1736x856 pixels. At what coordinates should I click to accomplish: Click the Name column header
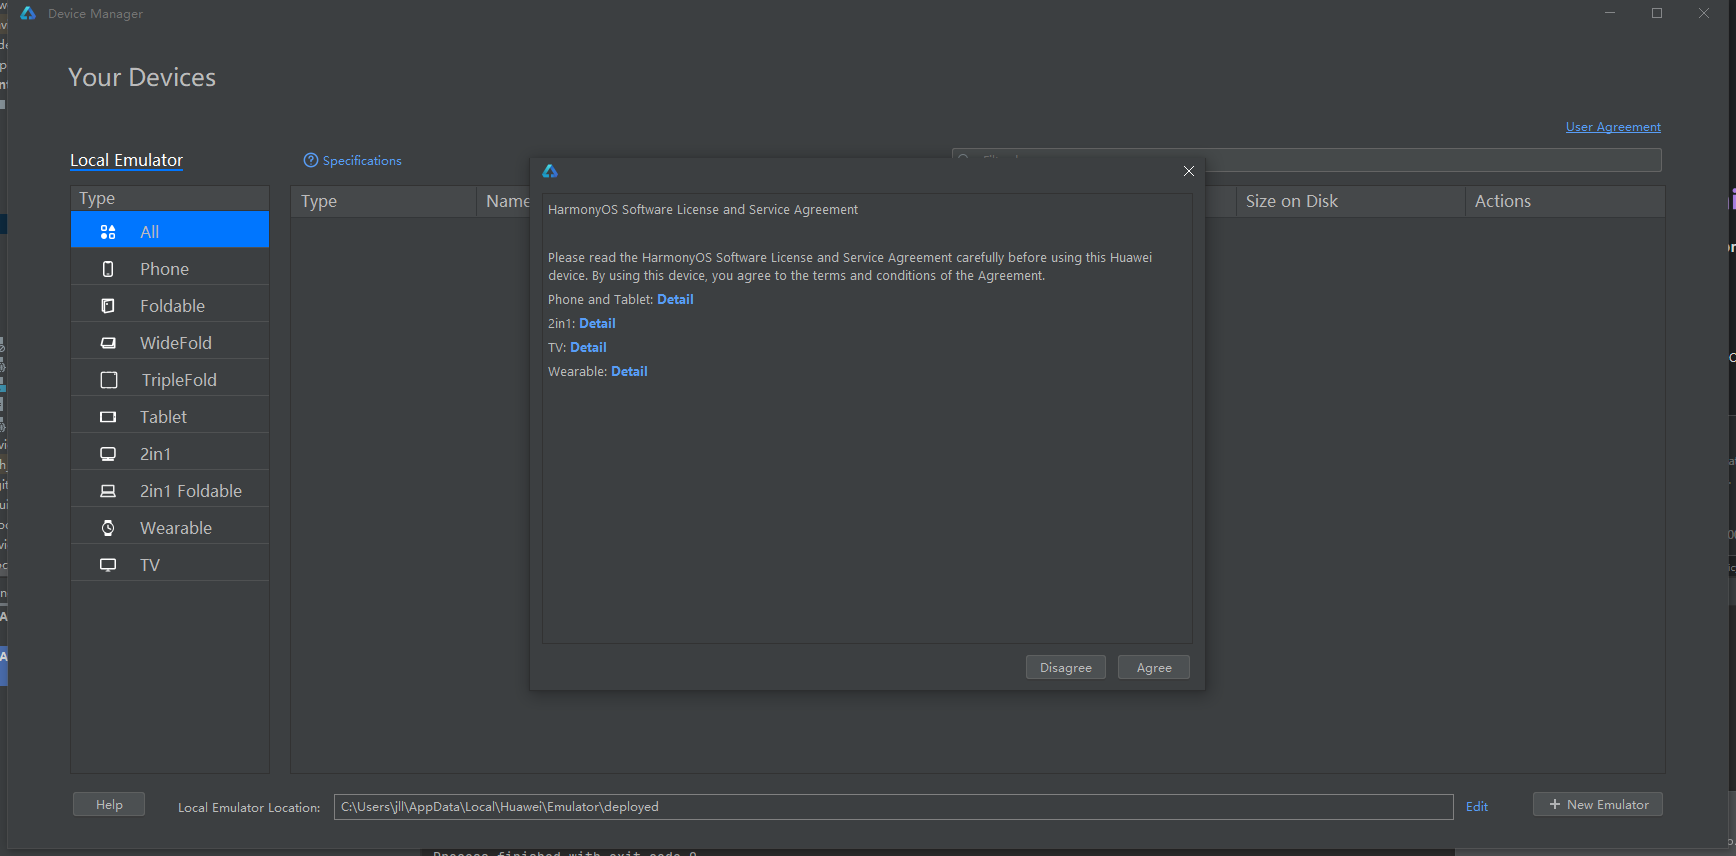(507, 201)
